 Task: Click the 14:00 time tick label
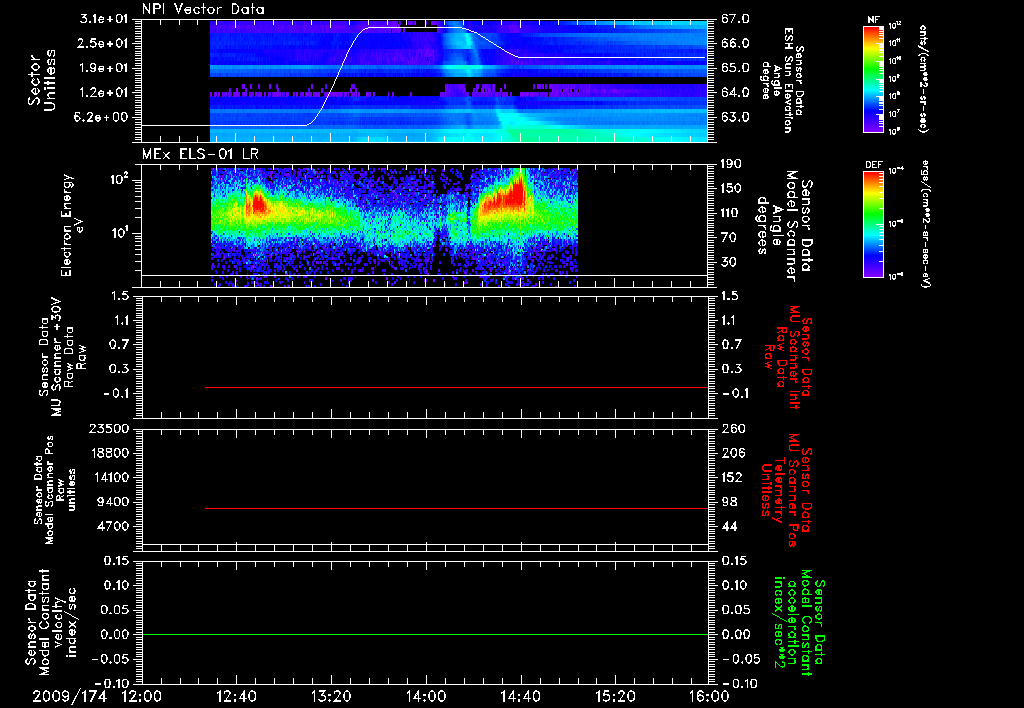tap(426, 696)
